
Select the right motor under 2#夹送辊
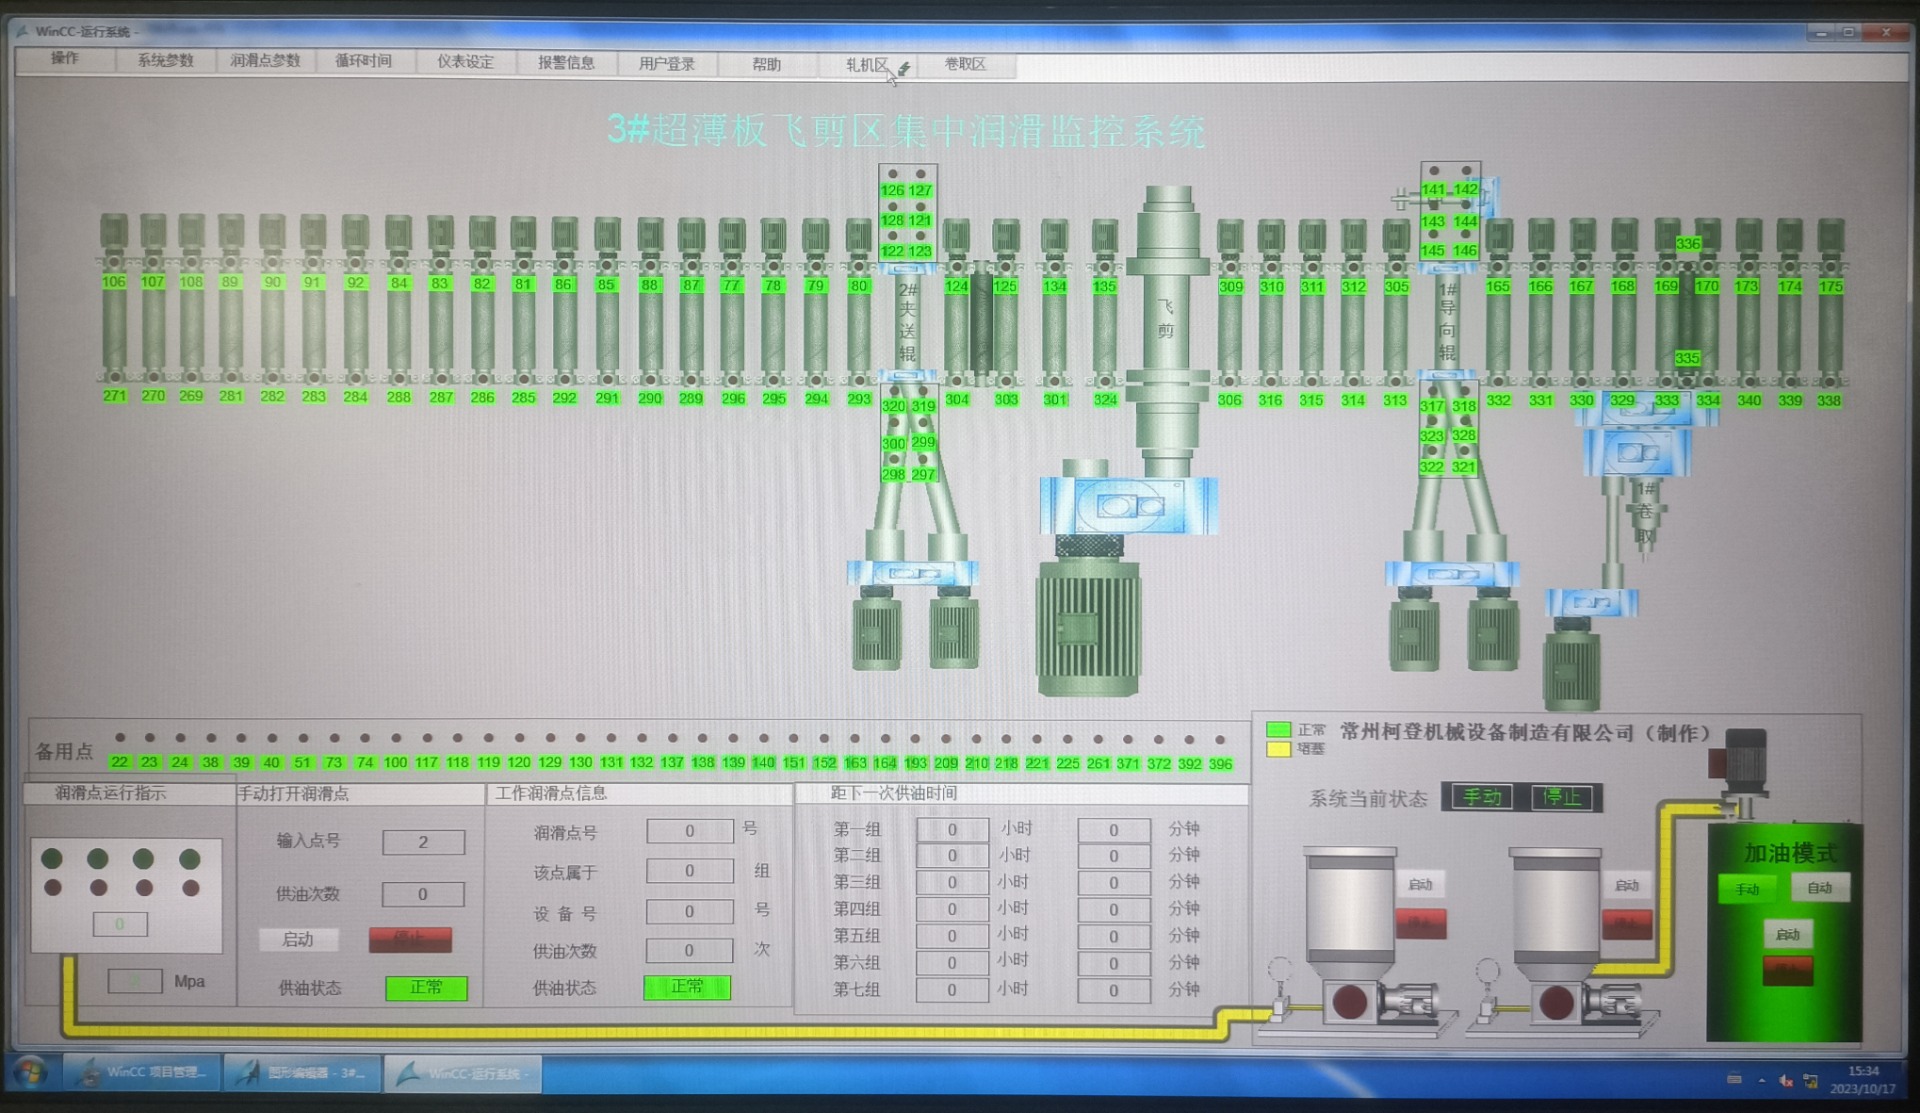coord(953,628)
